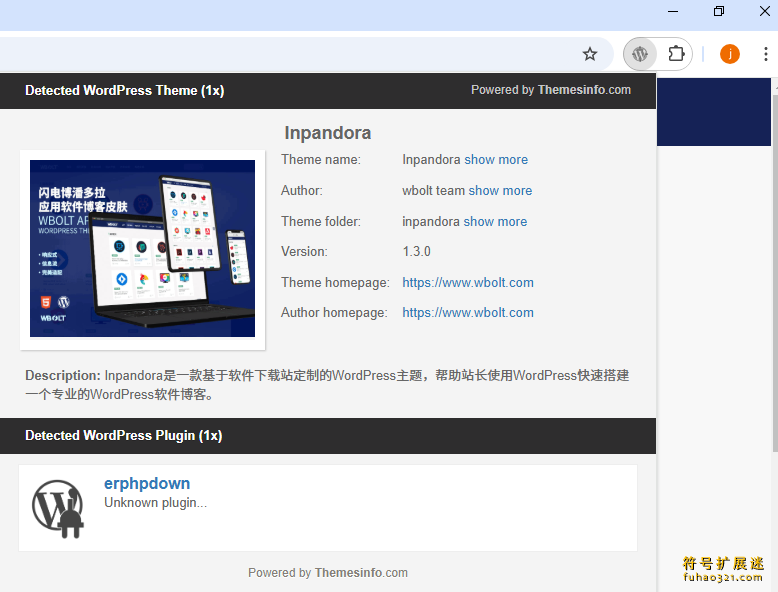The height and width of the screenshot is (592, 778).
Task: Open Chrome's three-dot menu
Action: [x=766, y=54]
